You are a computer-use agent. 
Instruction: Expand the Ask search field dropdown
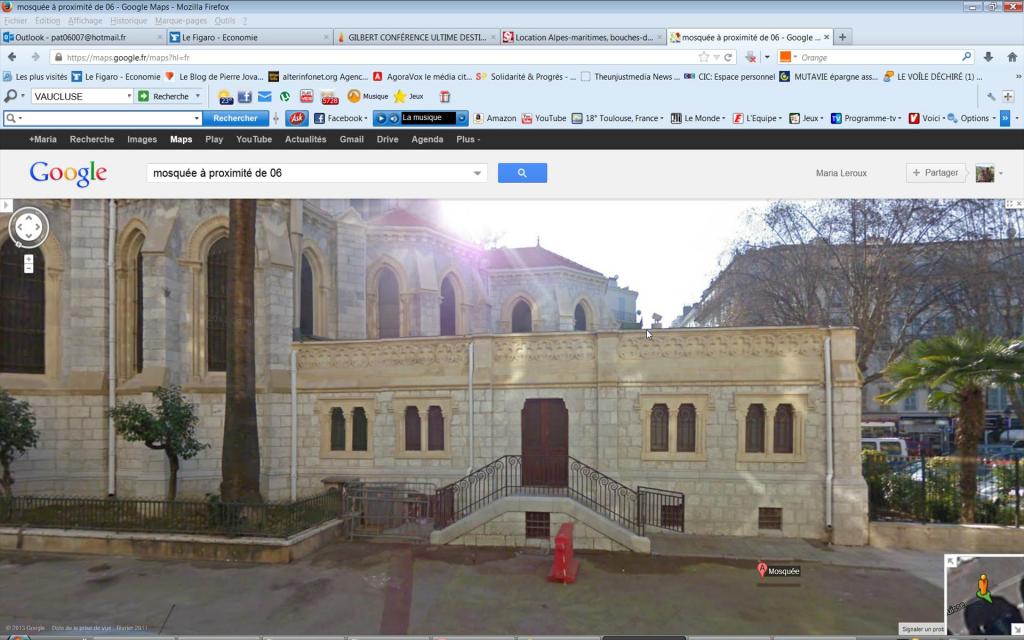click(197, 118)
